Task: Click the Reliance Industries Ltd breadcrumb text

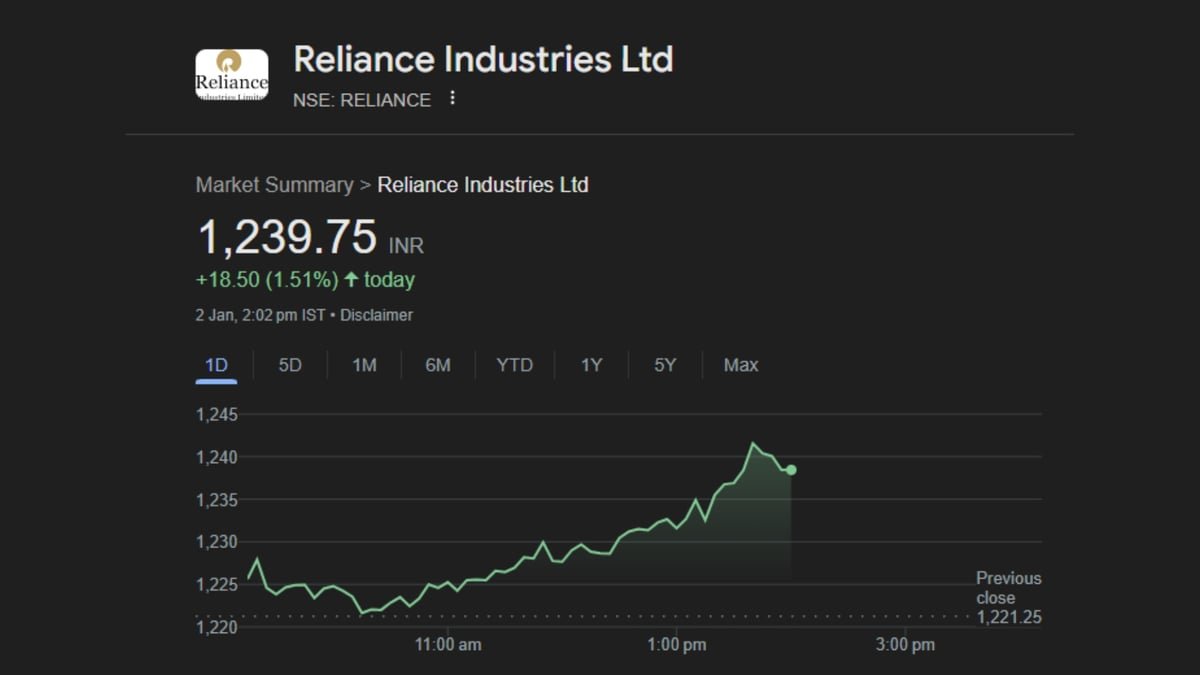Action: 483,185
